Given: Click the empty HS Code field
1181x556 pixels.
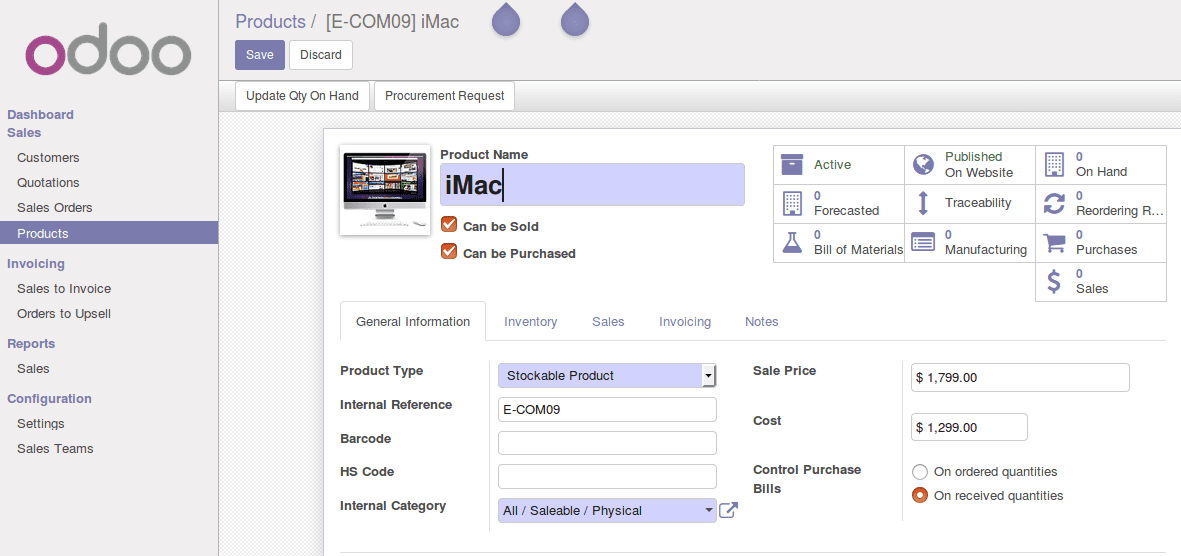Looking at the screenshot, I should click(x=607, y=476).
